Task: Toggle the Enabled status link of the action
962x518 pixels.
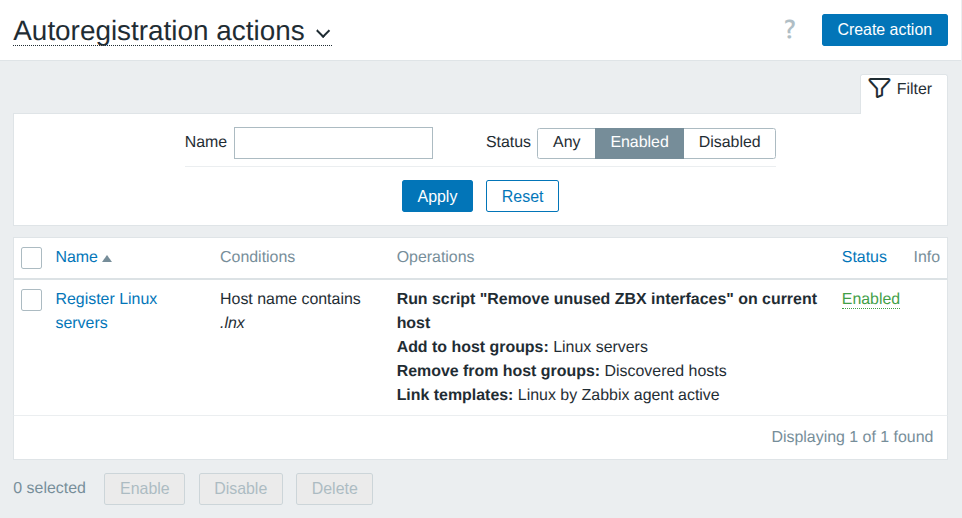Action: [x=870, y=299]
